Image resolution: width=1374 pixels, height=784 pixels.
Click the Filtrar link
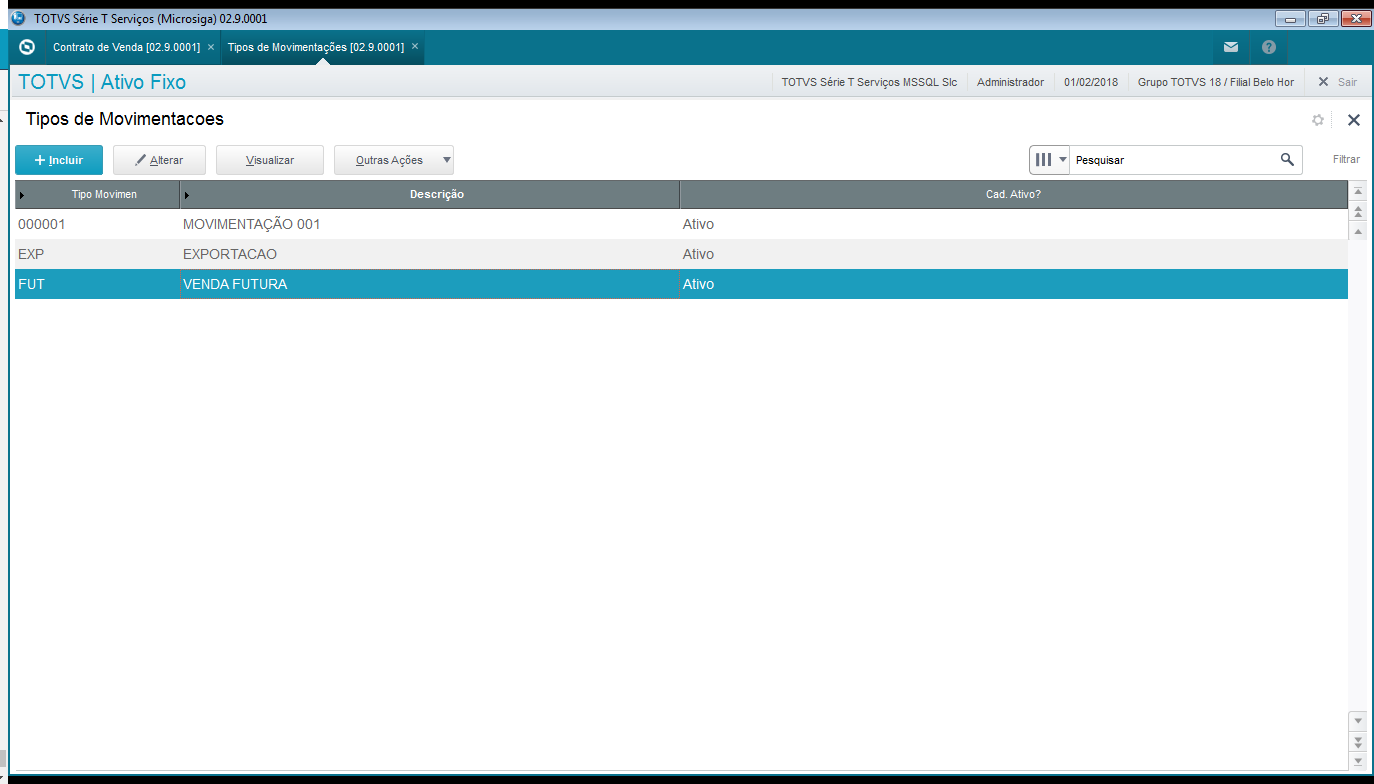[1346, 160]
